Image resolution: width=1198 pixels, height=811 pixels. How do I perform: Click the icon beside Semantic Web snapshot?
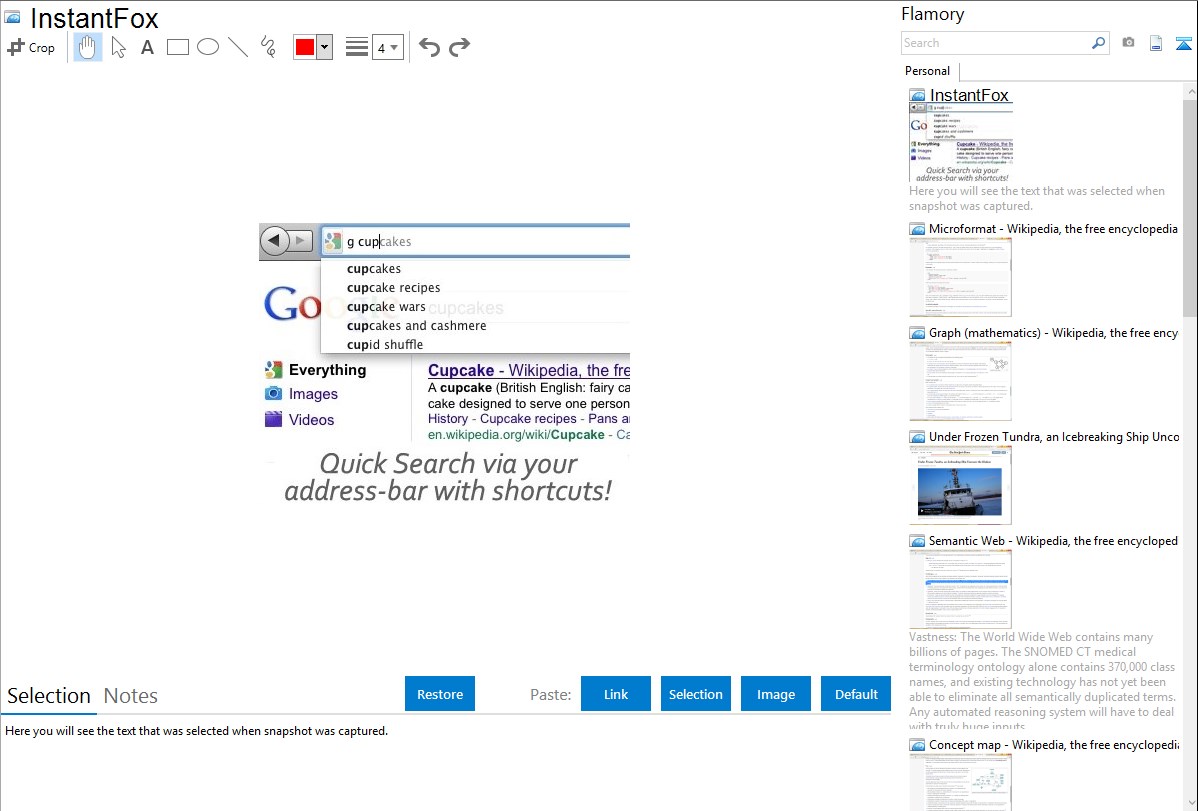tap(917, 541)
